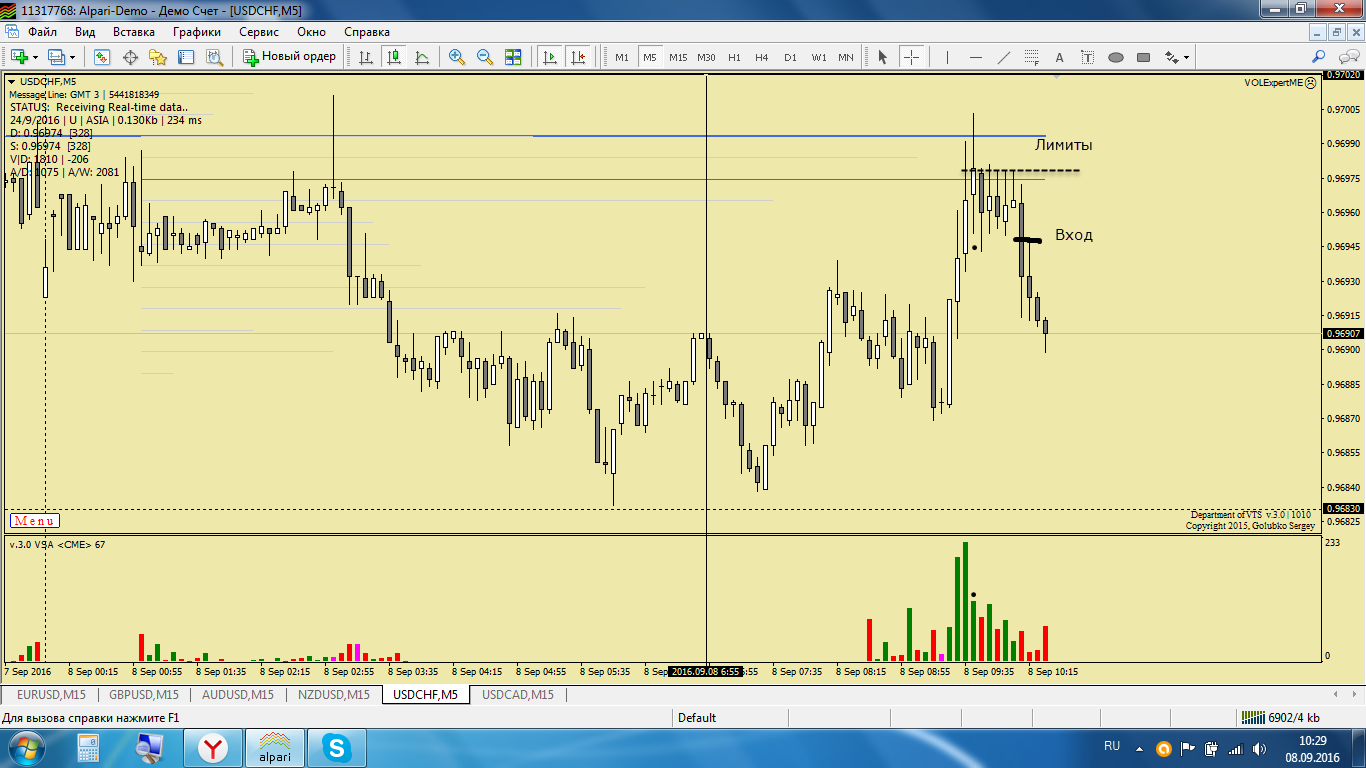The width and height of the screenshot is (1366, 768).
Task: Click the search magnifier icon at right
Action: pos(1320,57)
